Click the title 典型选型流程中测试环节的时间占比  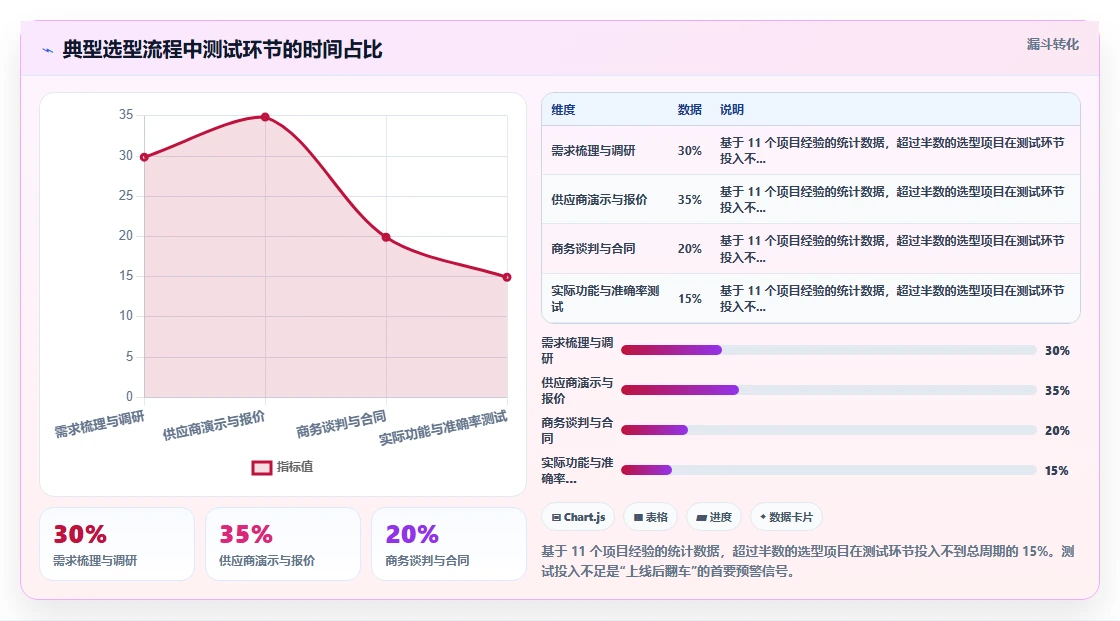222,50
